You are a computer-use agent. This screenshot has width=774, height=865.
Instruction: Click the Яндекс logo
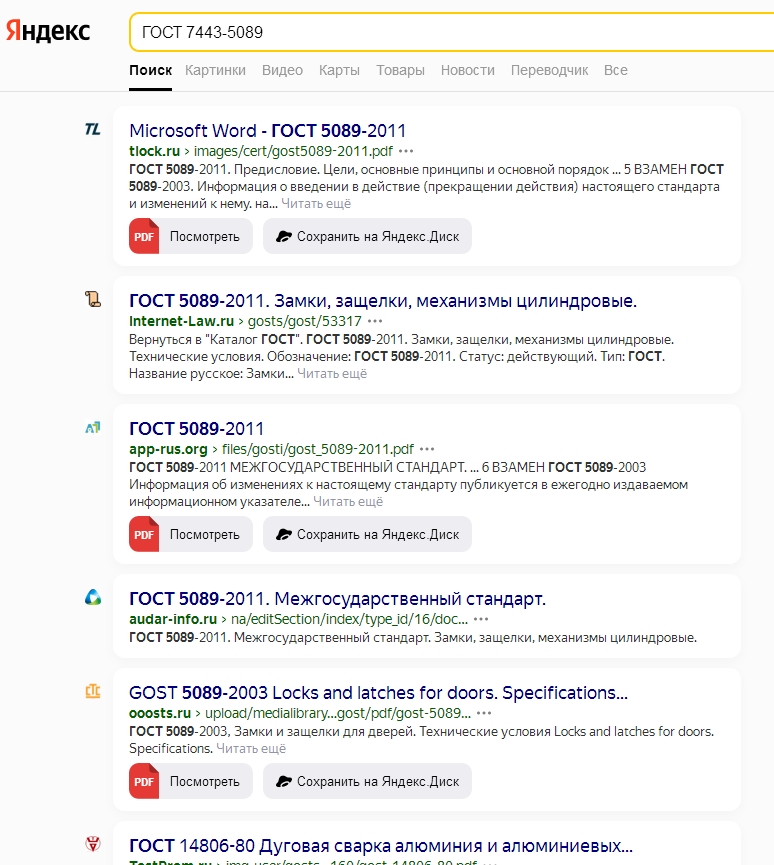click(x=48, y=31)
